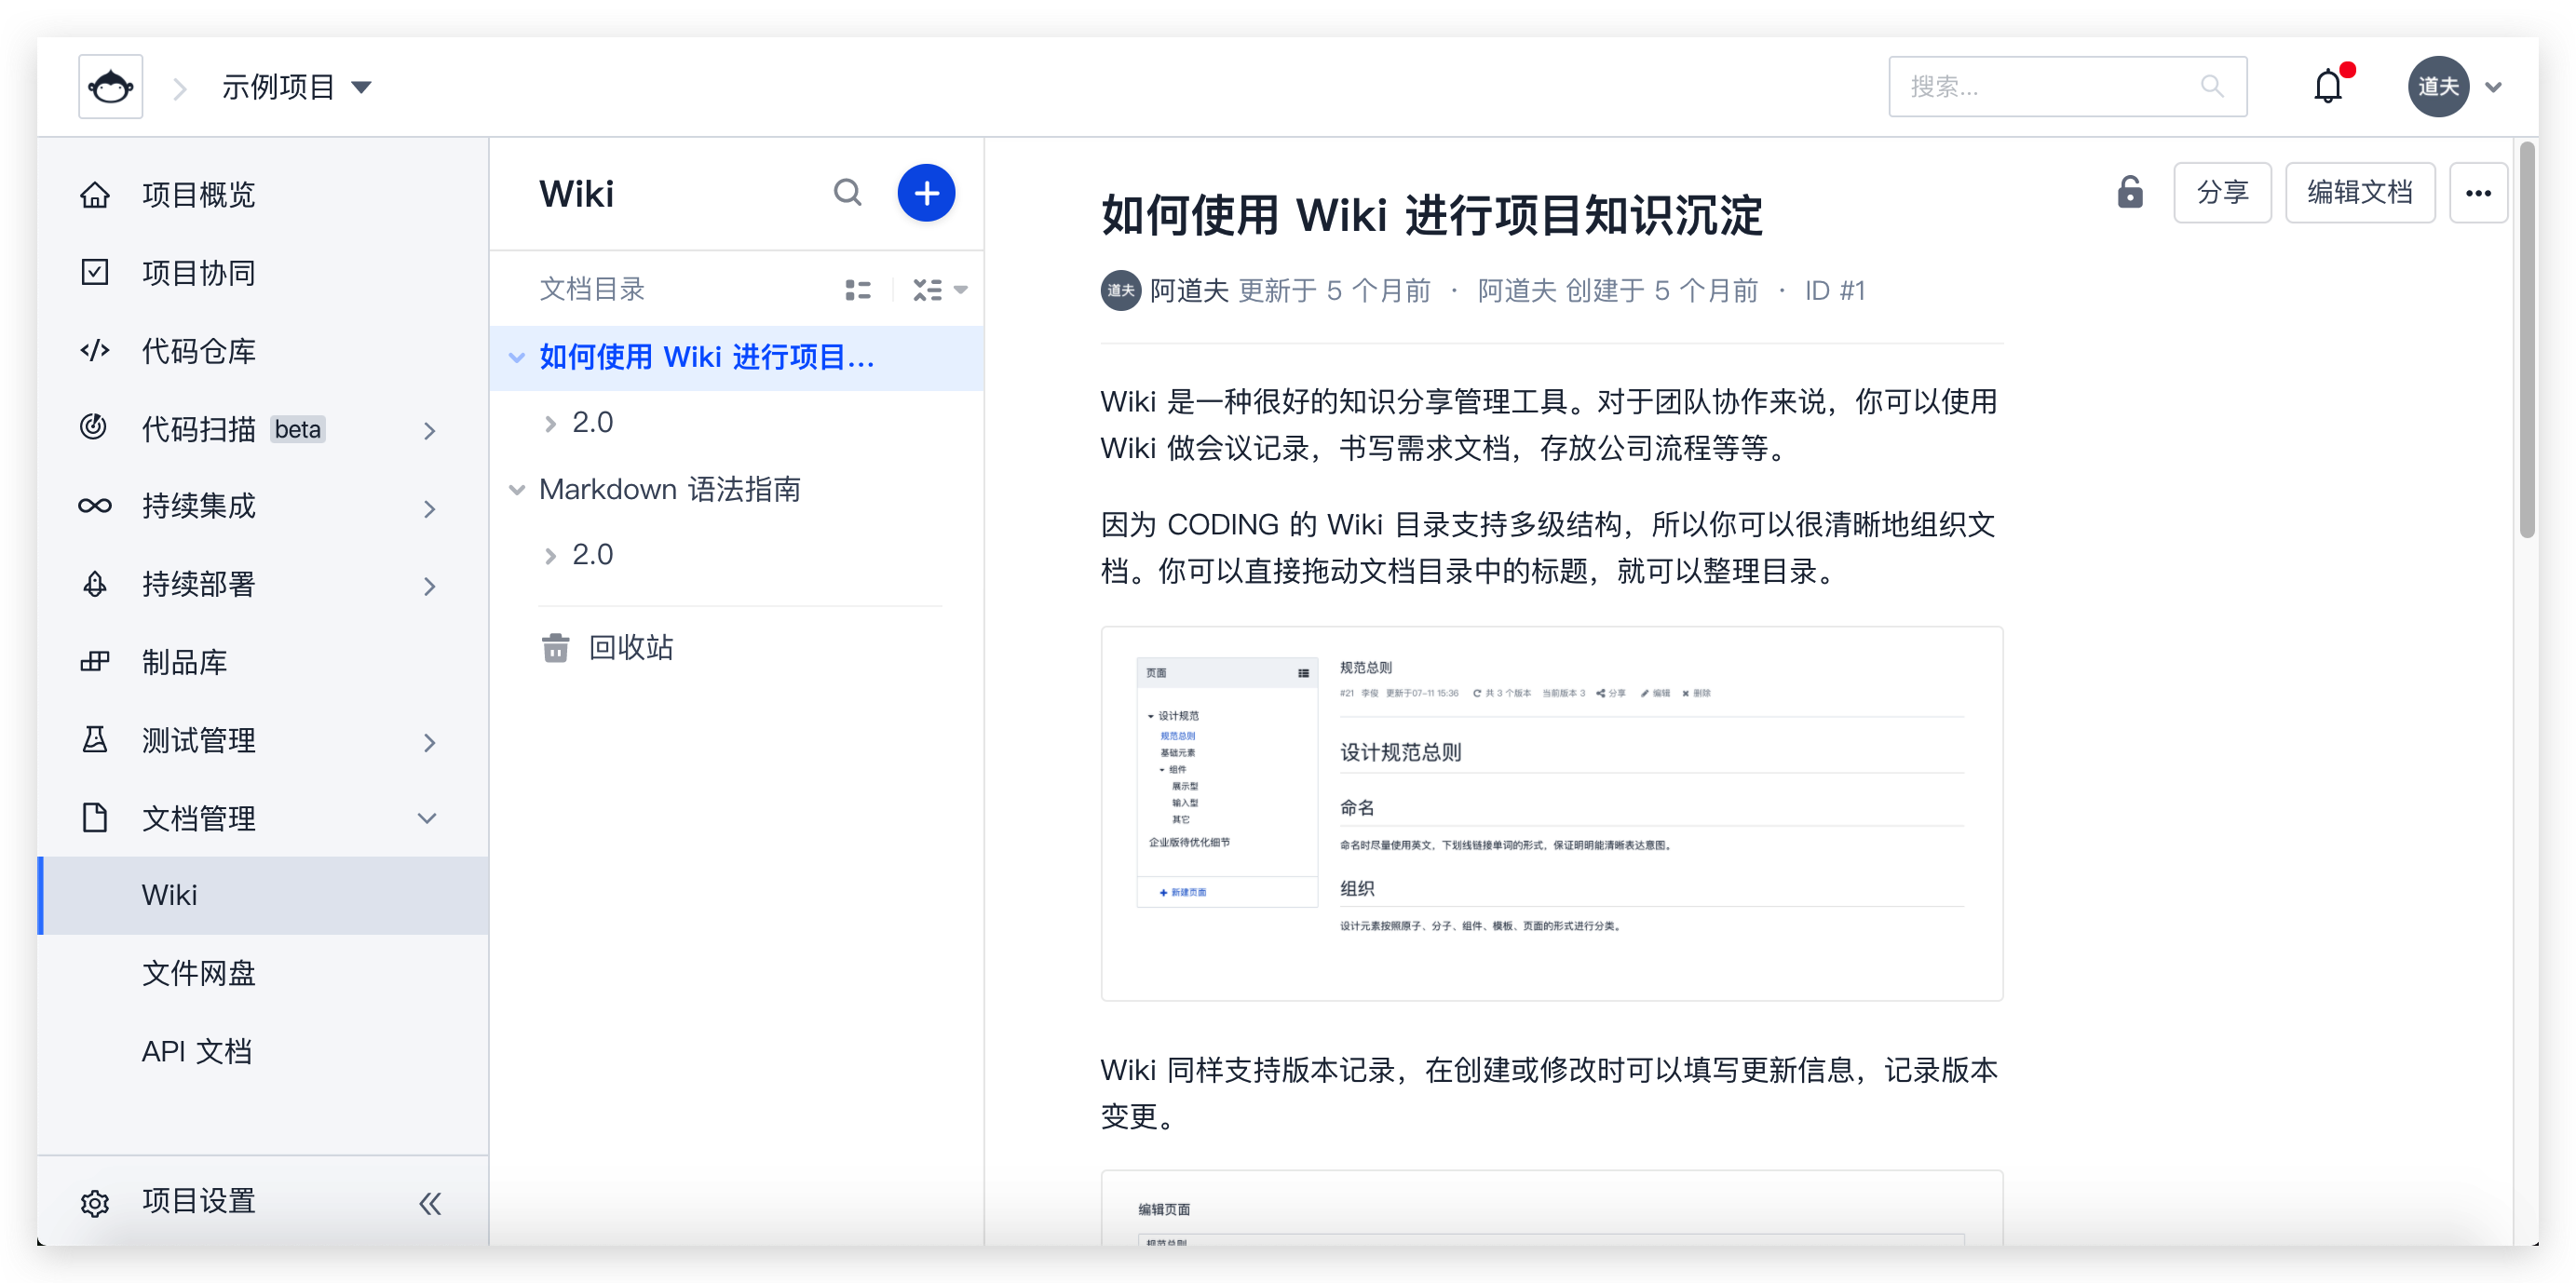
Task: Collapse sidebar with double-arrow icon
Action: 430,1202
